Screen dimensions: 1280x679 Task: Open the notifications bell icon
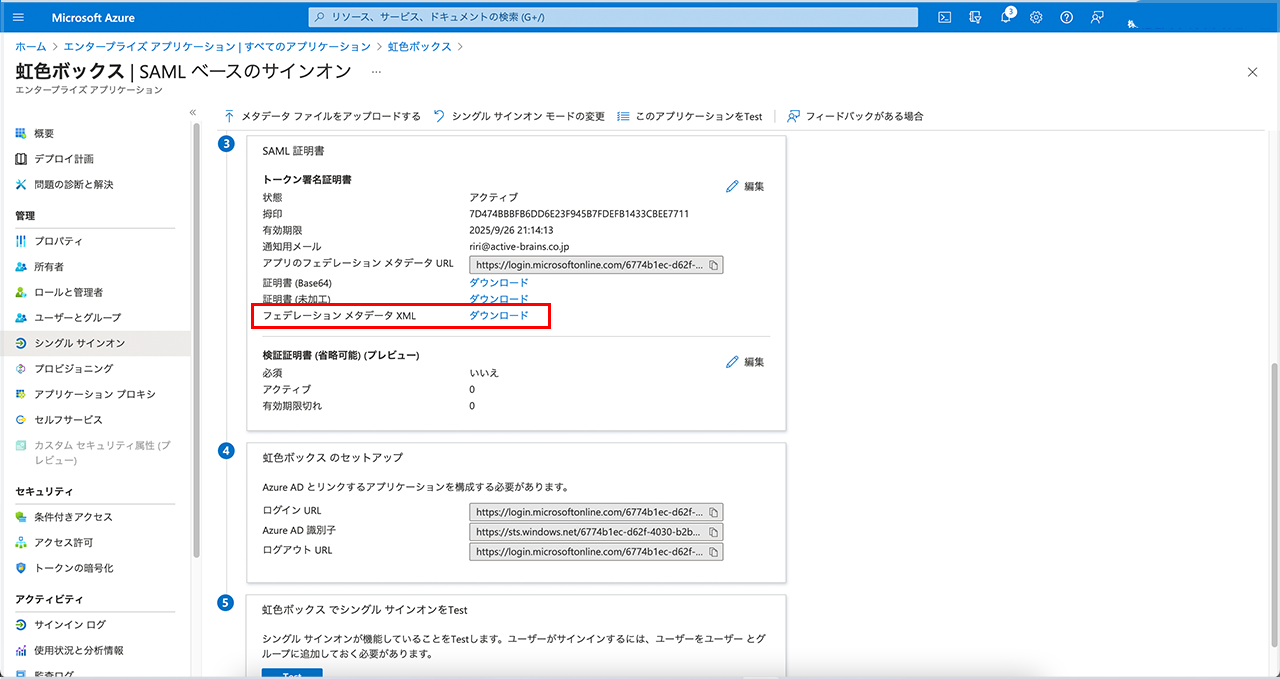coord(1006,17)
